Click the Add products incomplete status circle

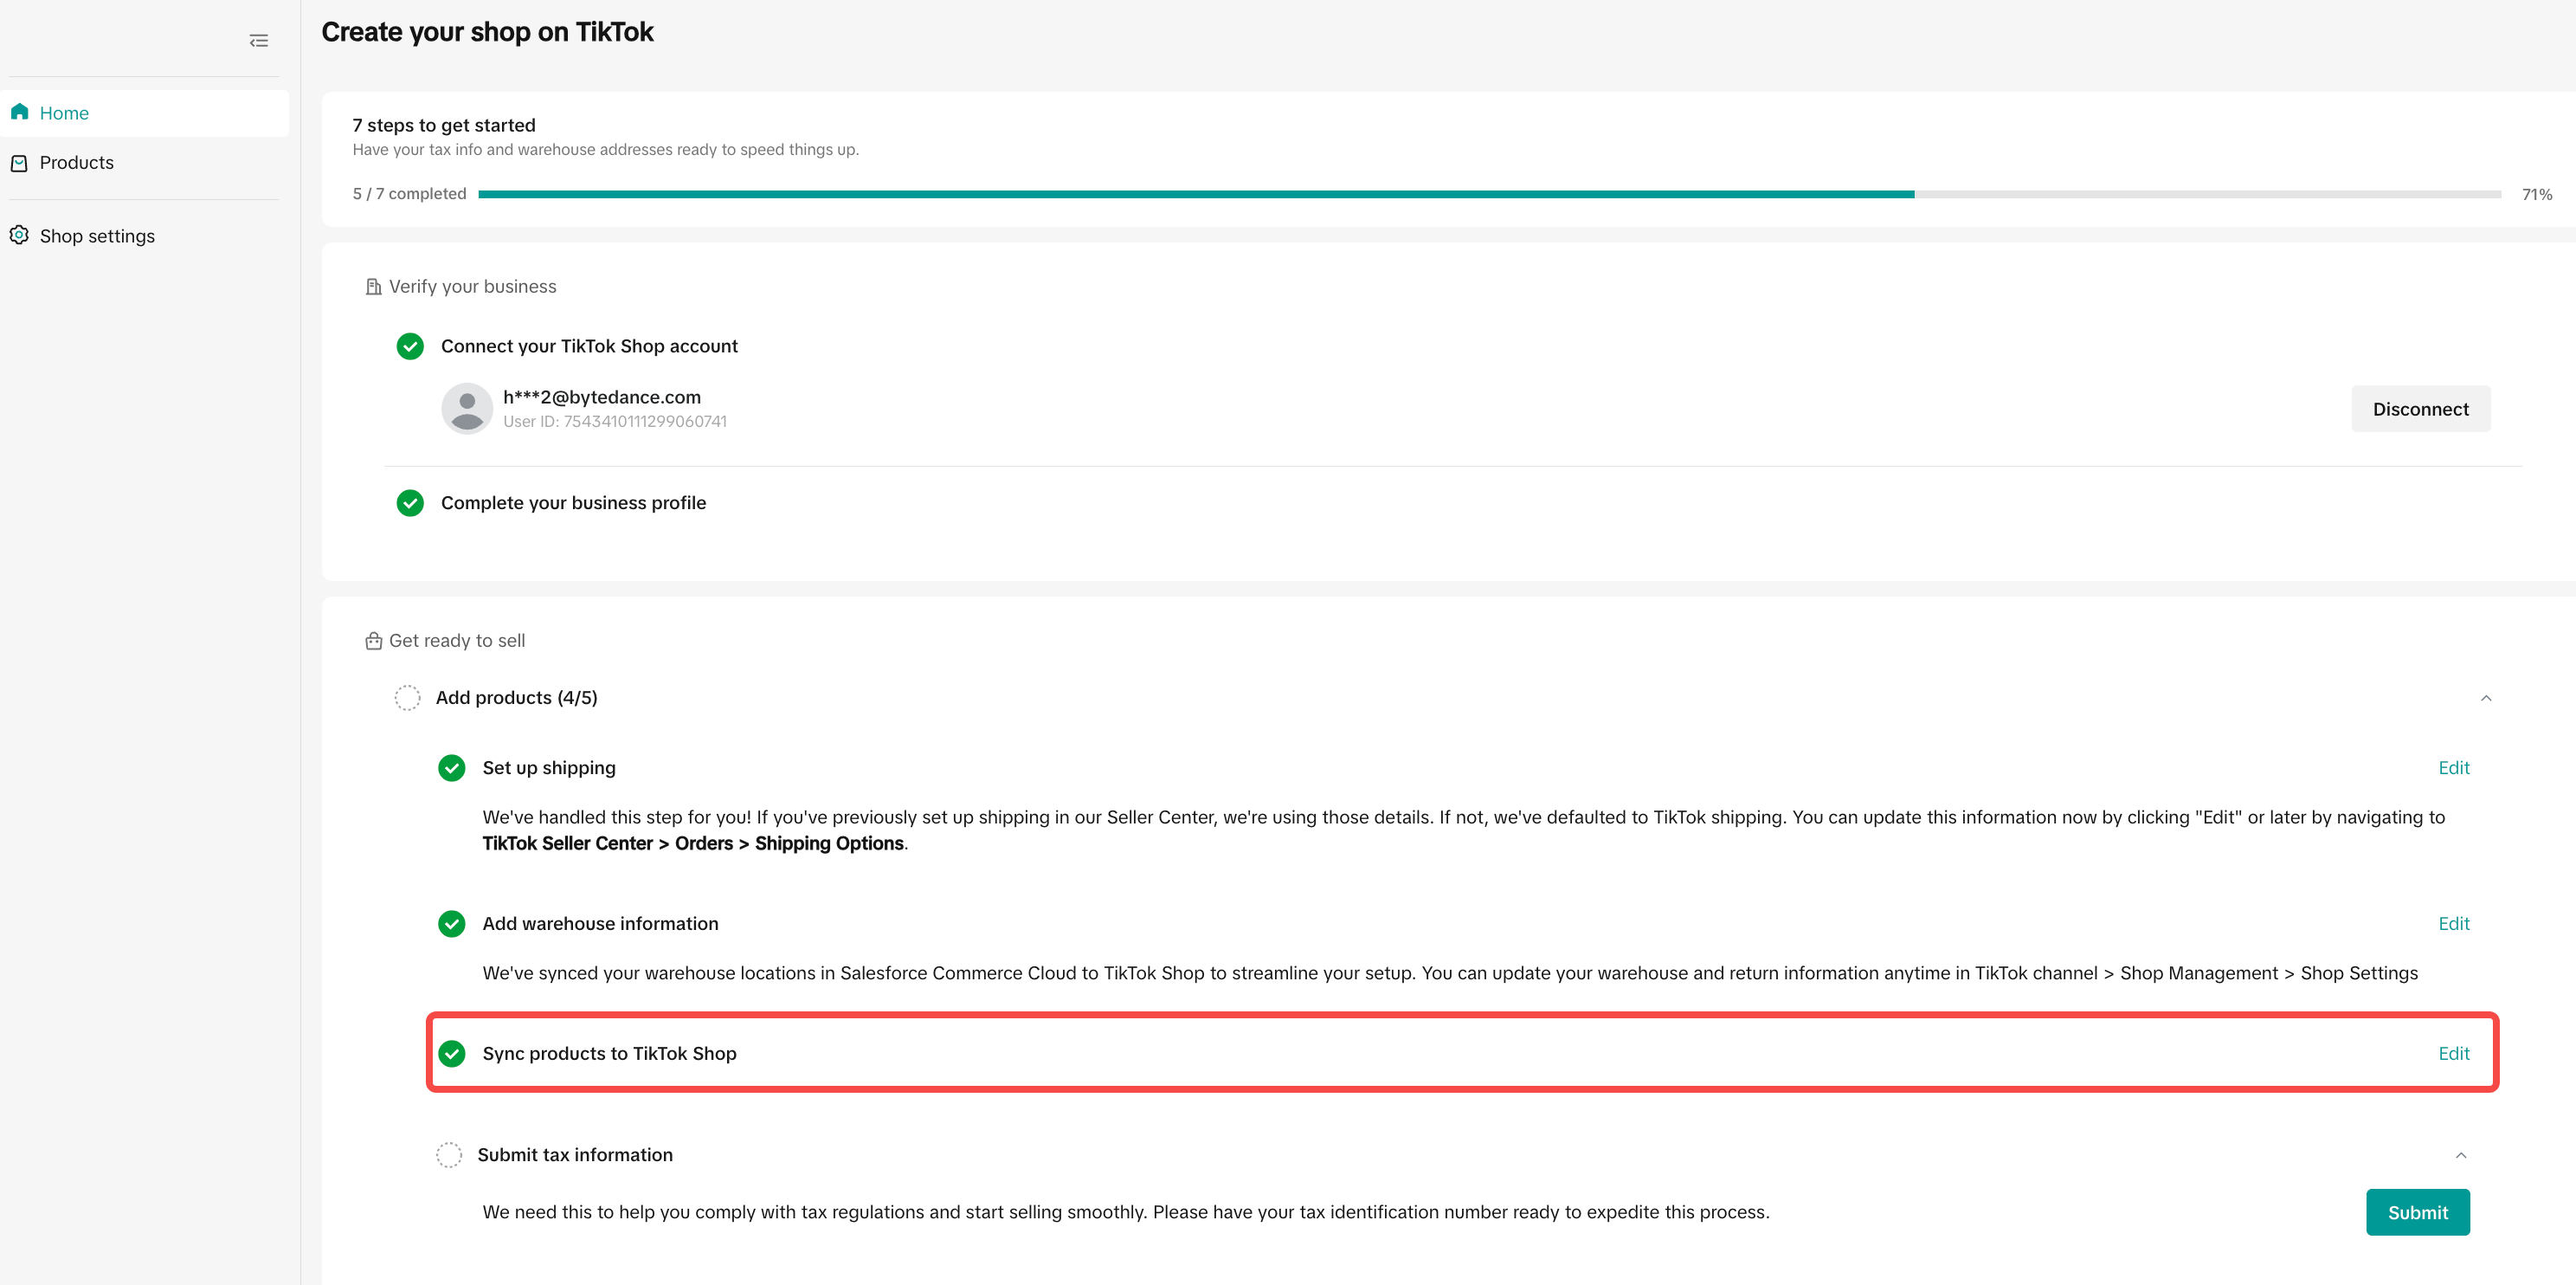pos(407,698)
